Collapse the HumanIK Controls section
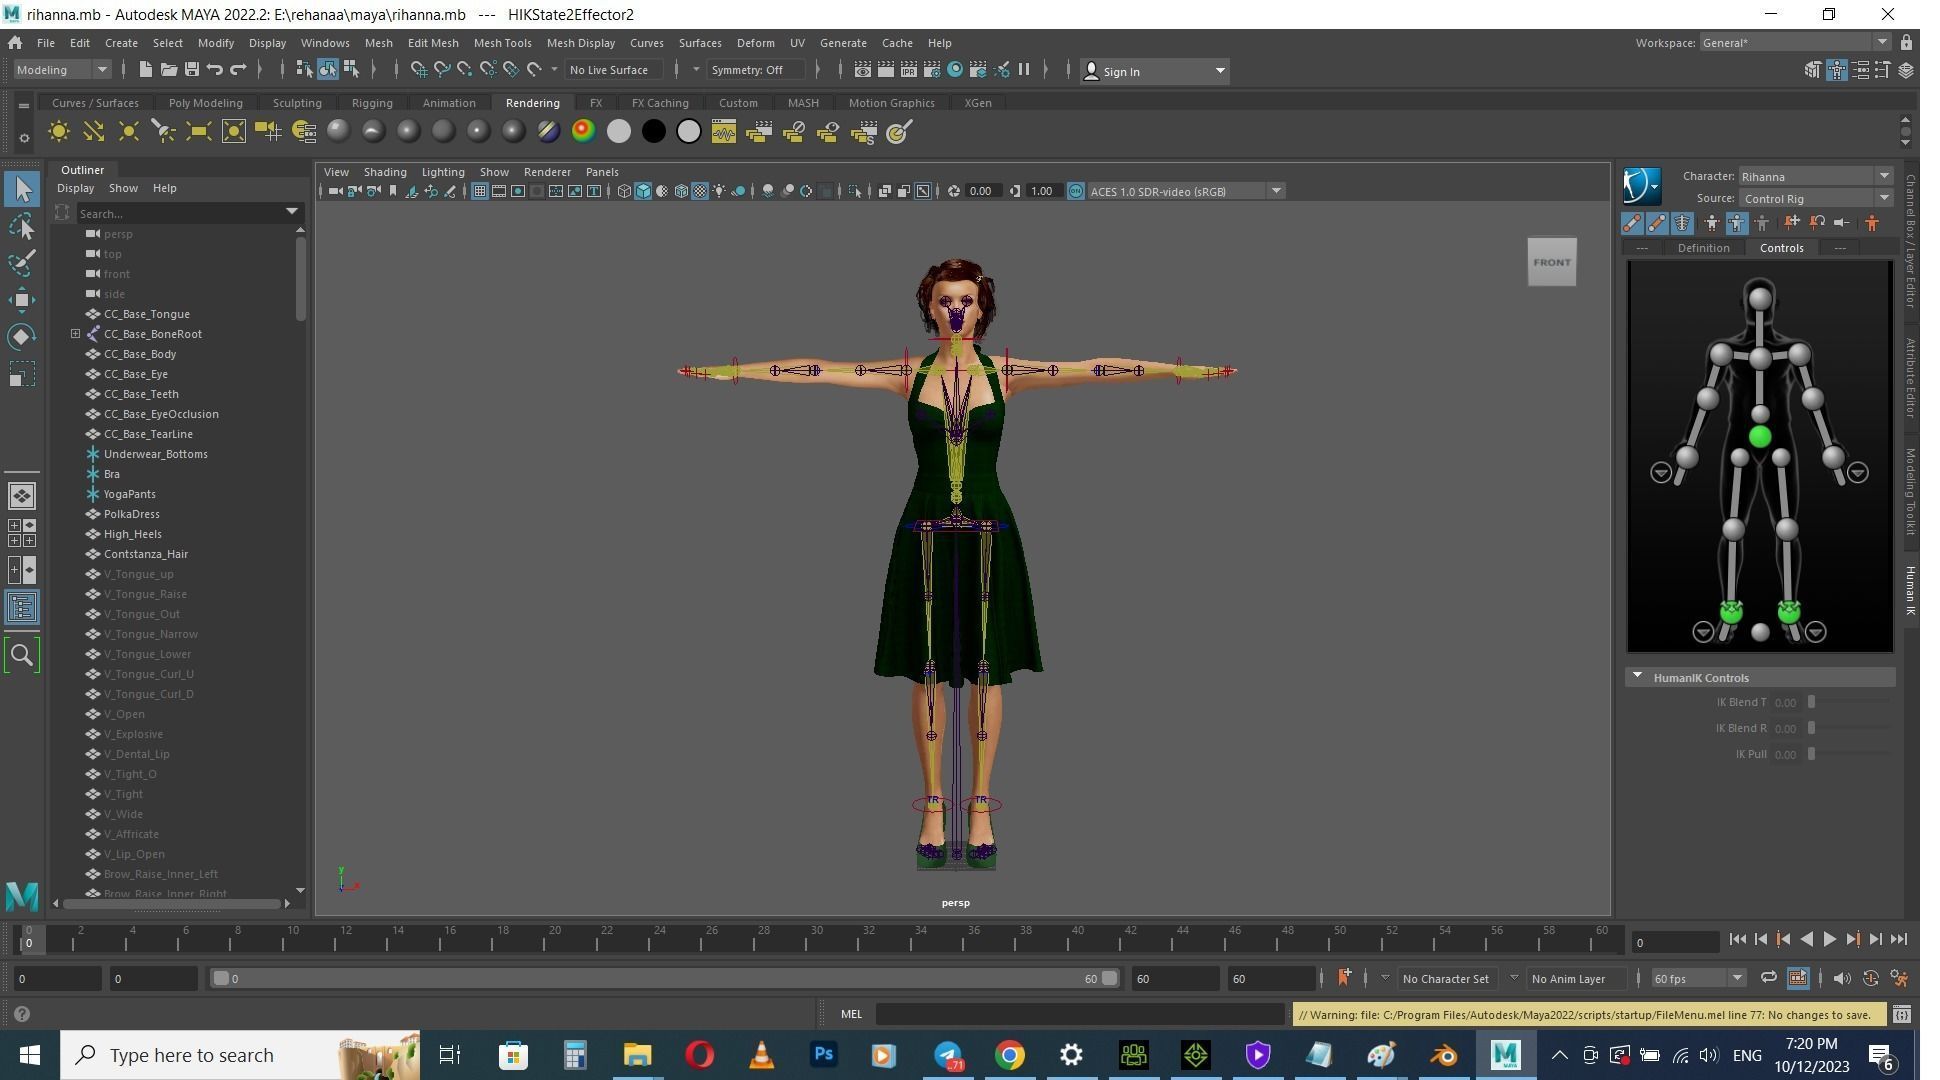The image size is (1940, 1080). [x=1637, y=677]
